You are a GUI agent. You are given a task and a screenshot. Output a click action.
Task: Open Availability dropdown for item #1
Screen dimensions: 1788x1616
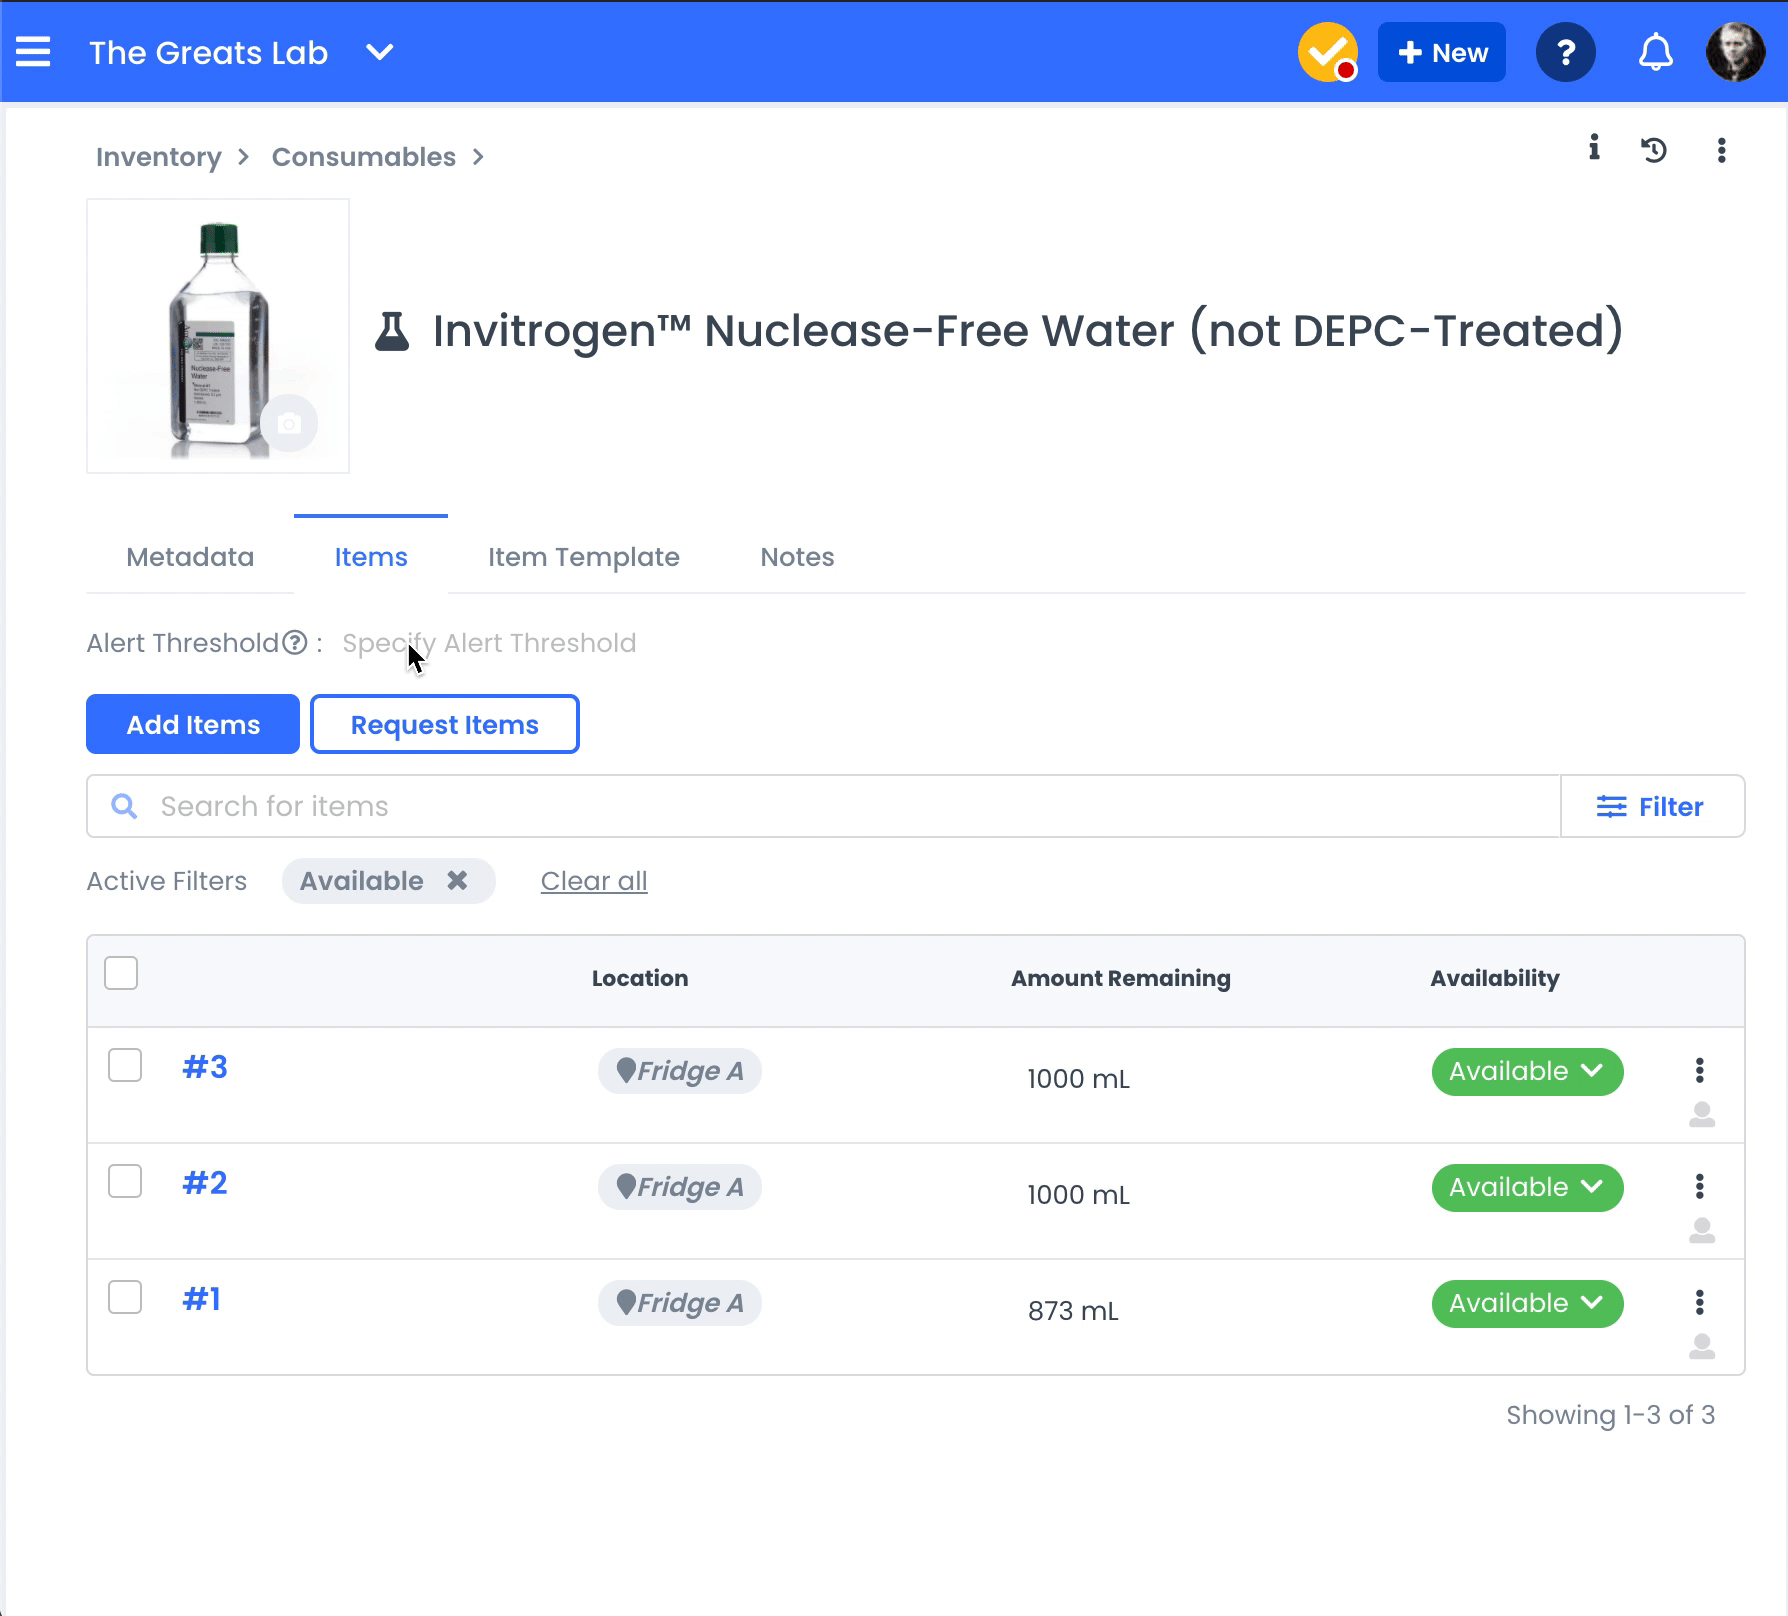[1527, 1304]
